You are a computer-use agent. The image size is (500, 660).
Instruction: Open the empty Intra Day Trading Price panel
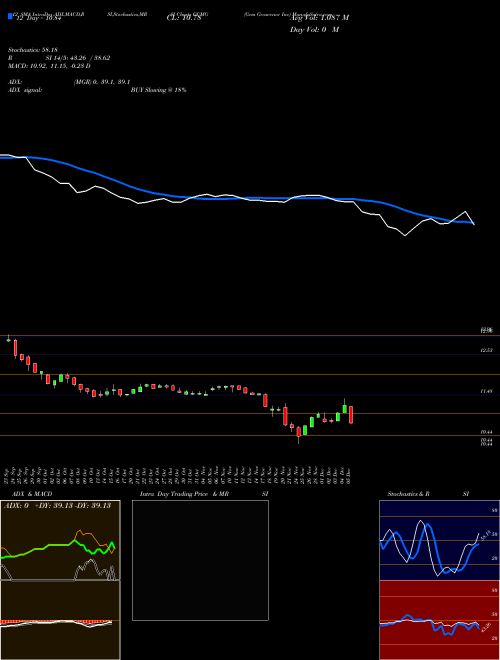coord(200,560)
